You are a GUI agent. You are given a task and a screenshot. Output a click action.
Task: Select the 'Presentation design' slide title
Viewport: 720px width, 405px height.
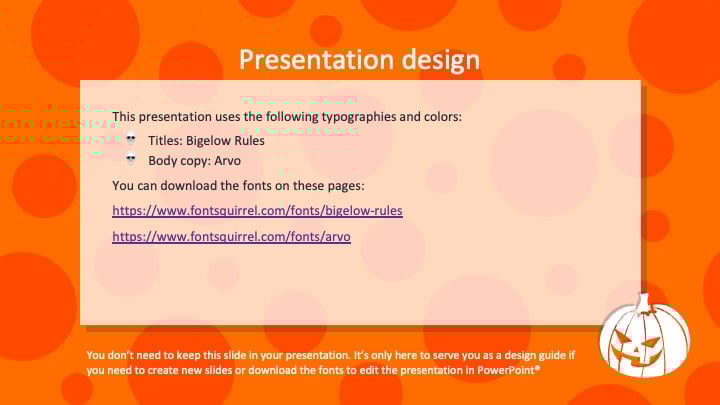pos(360,60)
